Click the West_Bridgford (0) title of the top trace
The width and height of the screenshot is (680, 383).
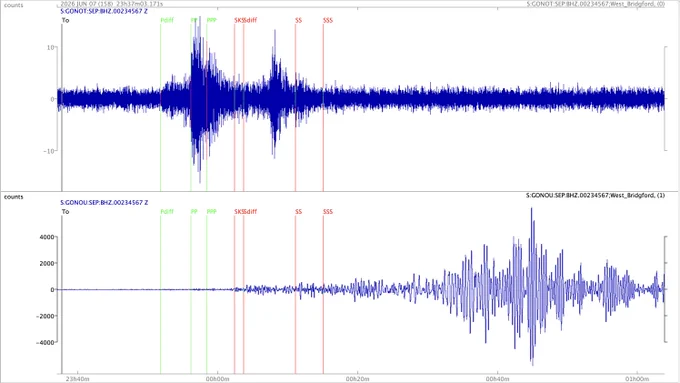595,4
